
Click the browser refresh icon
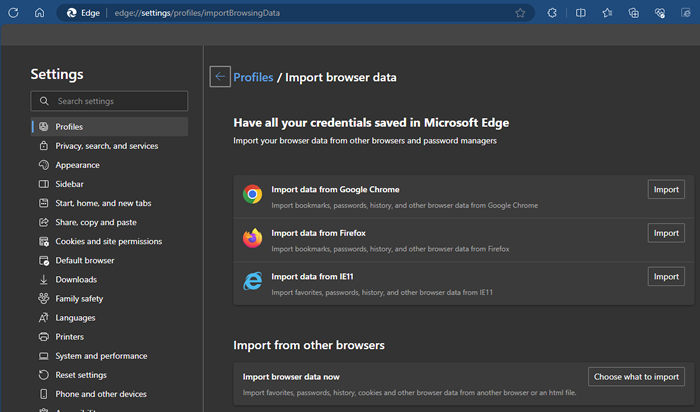click(x=13, y=13)
